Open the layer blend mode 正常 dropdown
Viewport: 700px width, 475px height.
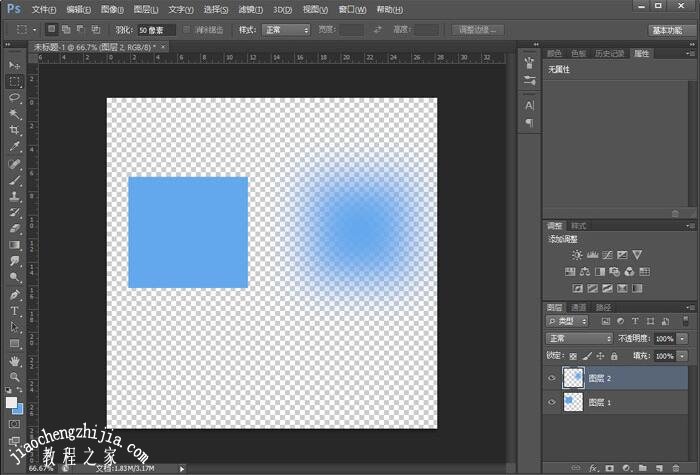click(579, 338)
